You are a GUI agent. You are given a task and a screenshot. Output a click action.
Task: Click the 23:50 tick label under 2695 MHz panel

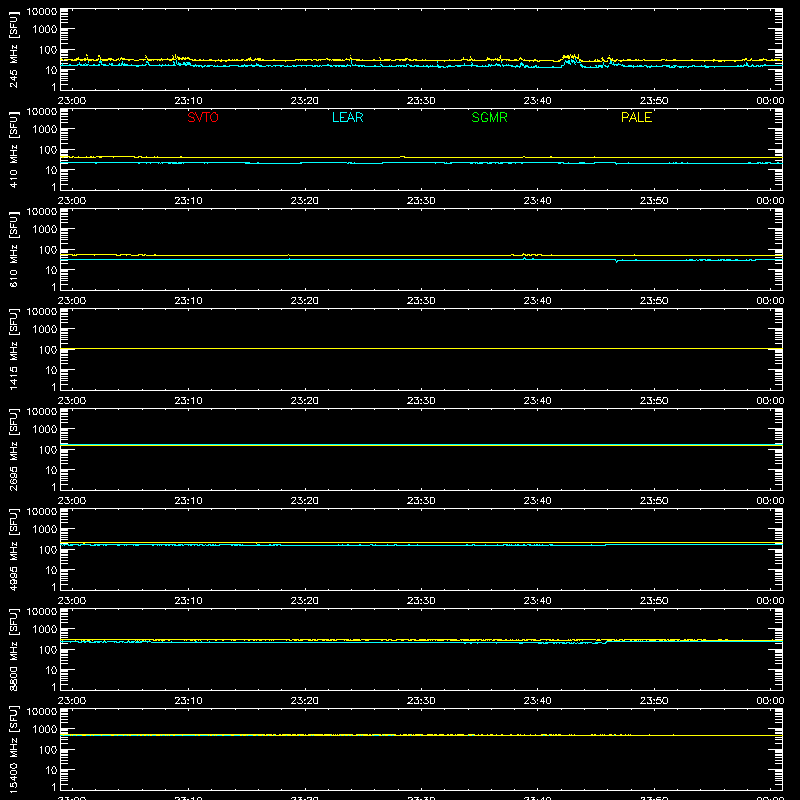[x=654, y=501]
